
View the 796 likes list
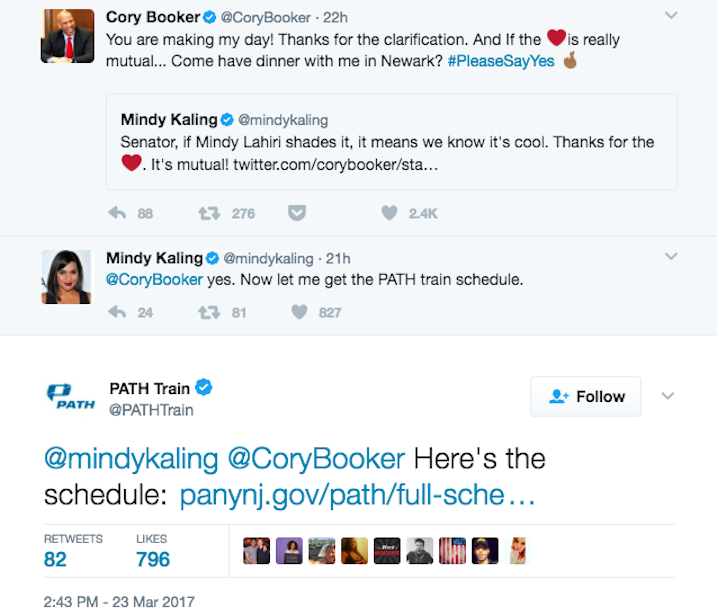pyautogui.click(x=152, y=559)
